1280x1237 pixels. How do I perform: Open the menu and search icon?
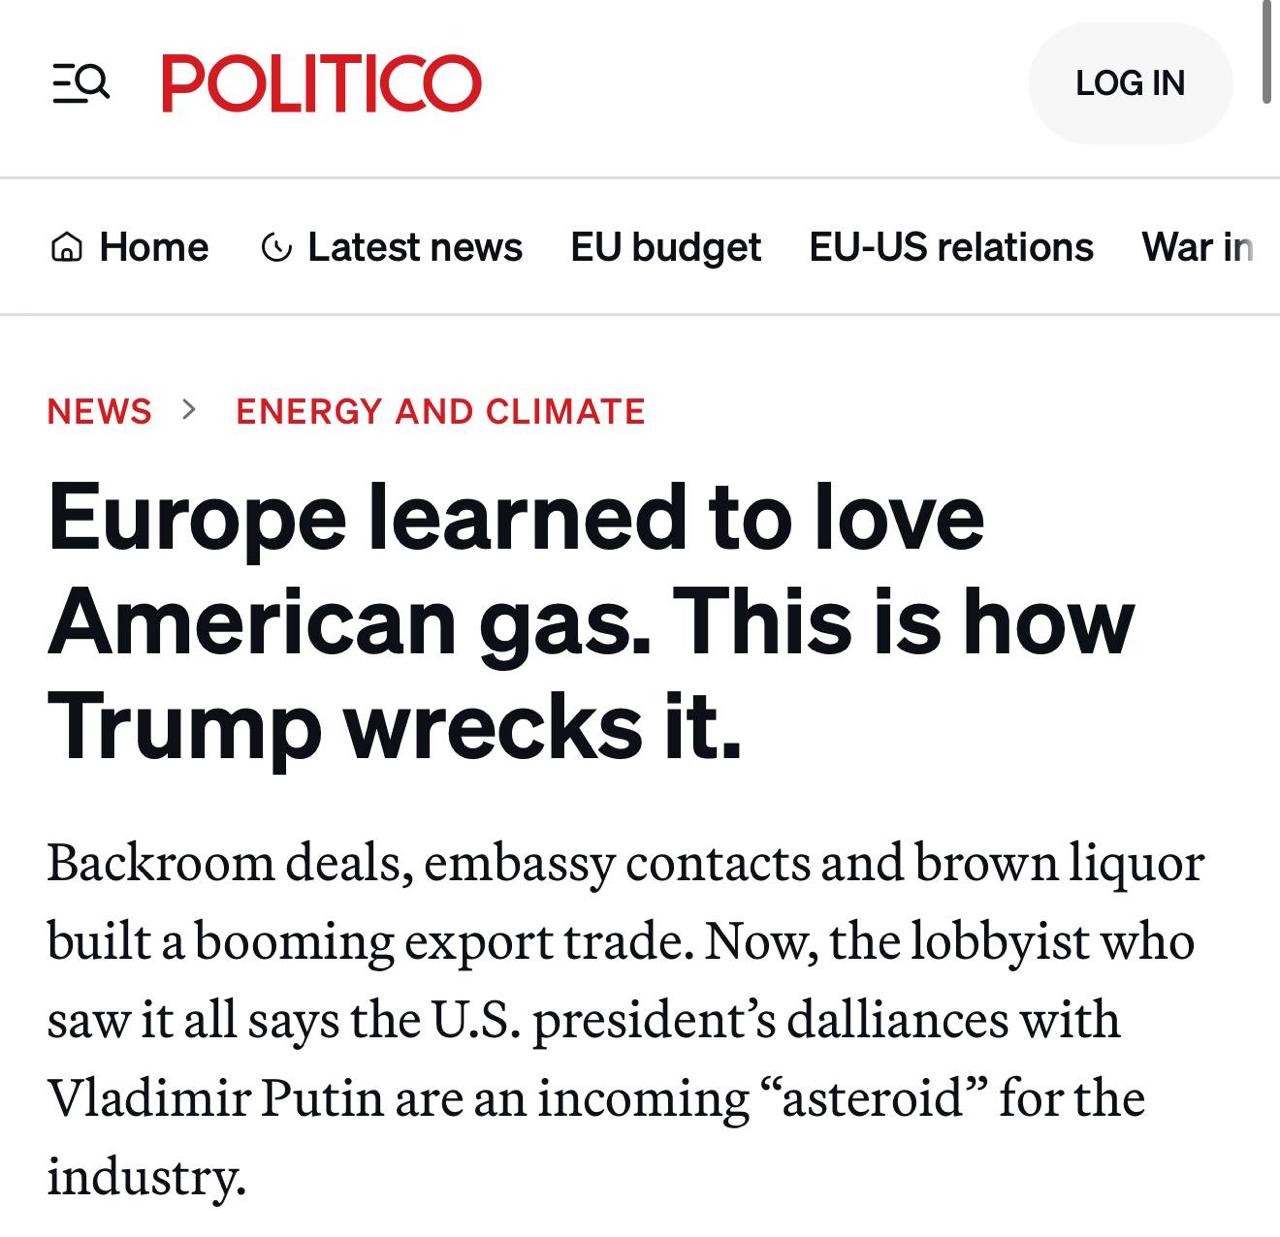80,83
